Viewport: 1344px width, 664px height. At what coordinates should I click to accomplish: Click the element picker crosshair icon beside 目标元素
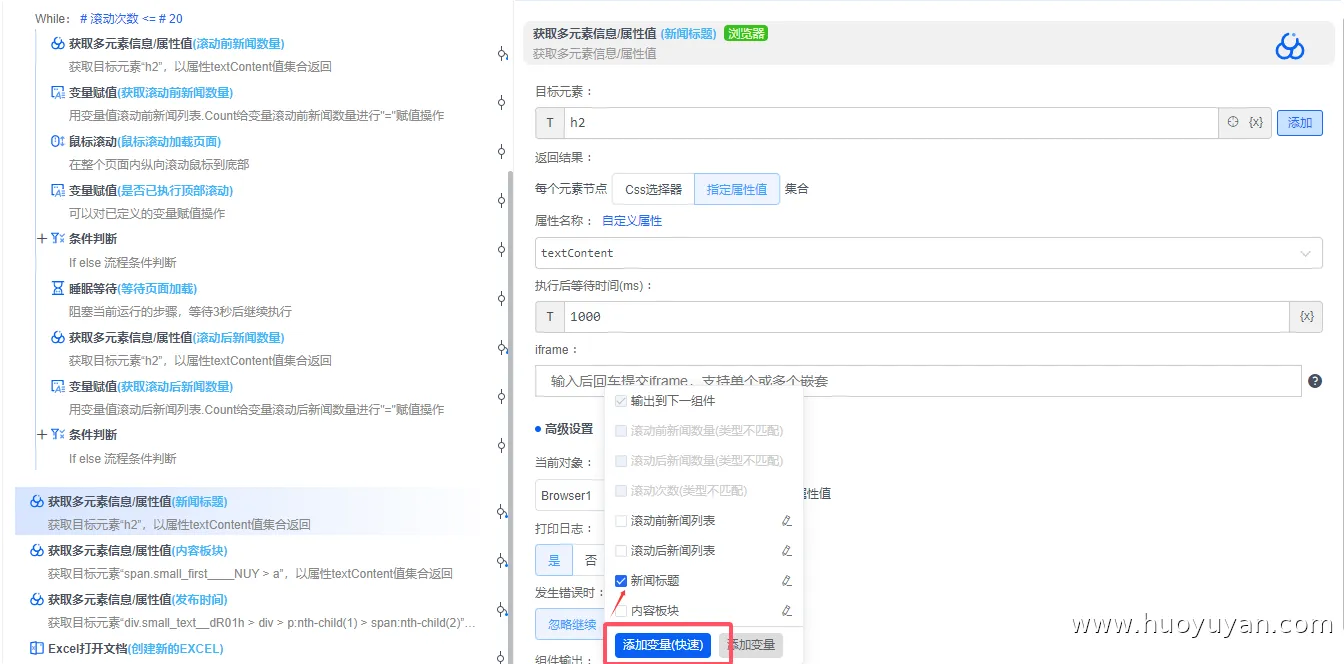[1231, 122]
